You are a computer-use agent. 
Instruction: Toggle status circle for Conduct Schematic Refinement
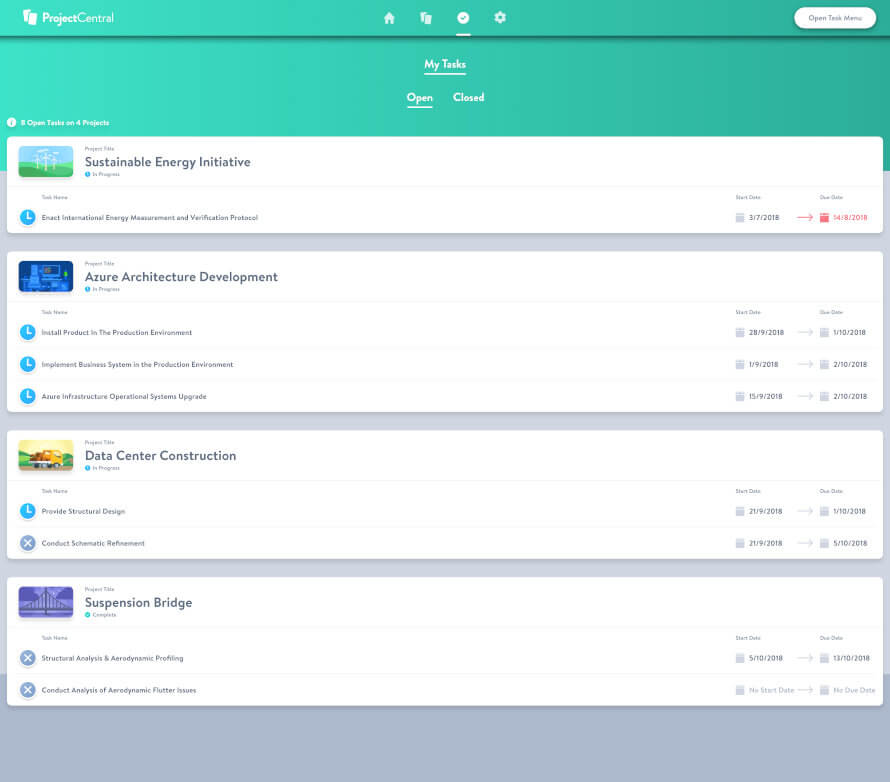tap(28, 543)
